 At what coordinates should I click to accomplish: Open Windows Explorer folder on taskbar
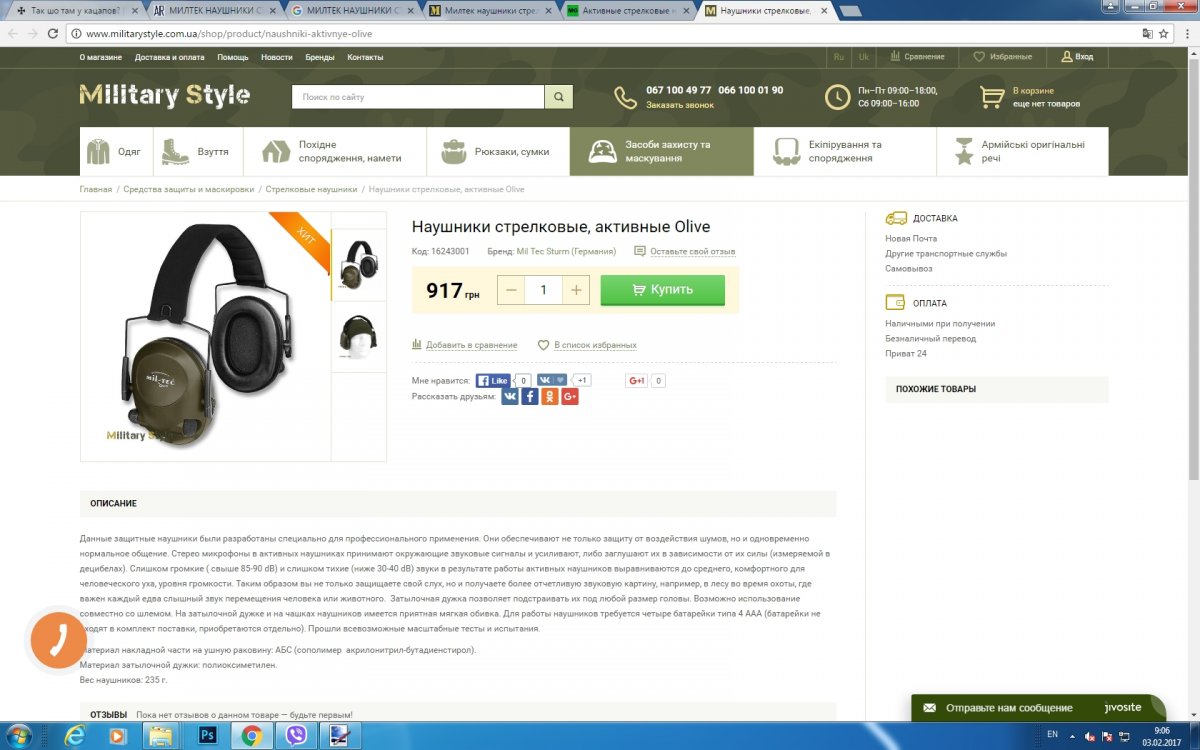point(161,736)
